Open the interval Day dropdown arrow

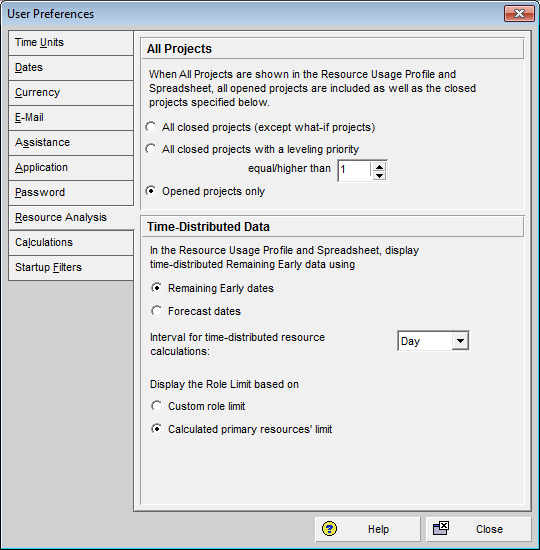pos(460,341)
